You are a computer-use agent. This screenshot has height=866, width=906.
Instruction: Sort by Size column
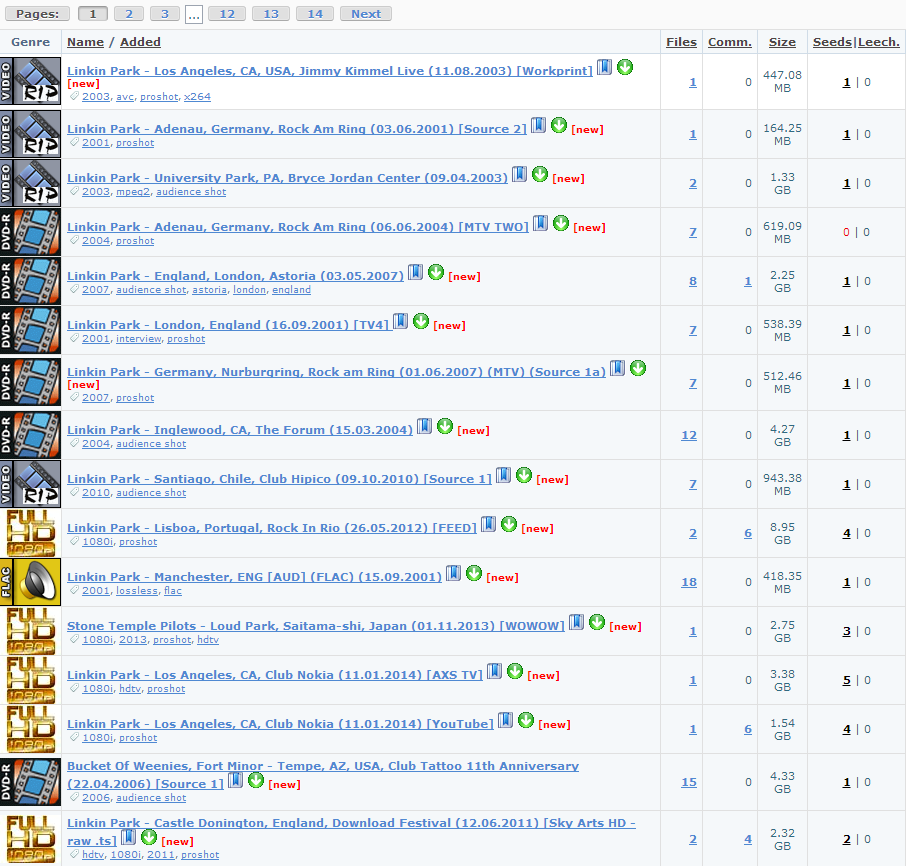(x=782, y=42)
